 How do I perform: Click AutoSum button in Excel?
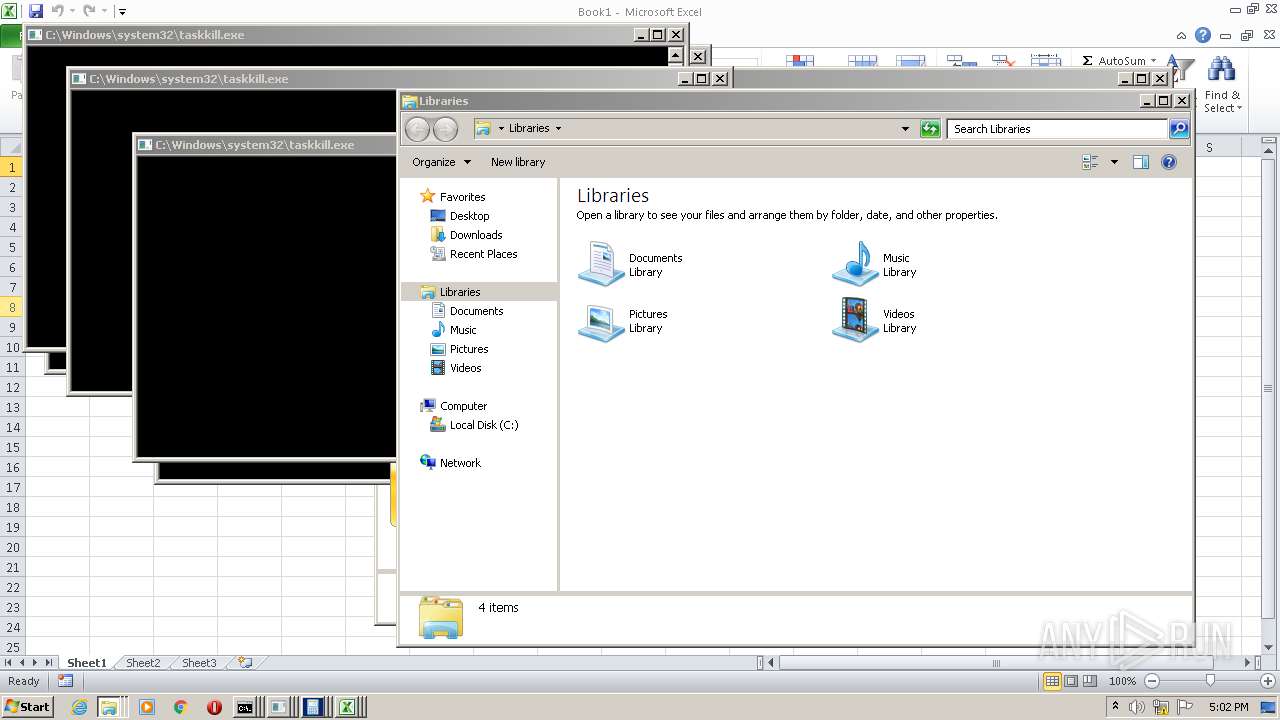[x=1113, y=61]
